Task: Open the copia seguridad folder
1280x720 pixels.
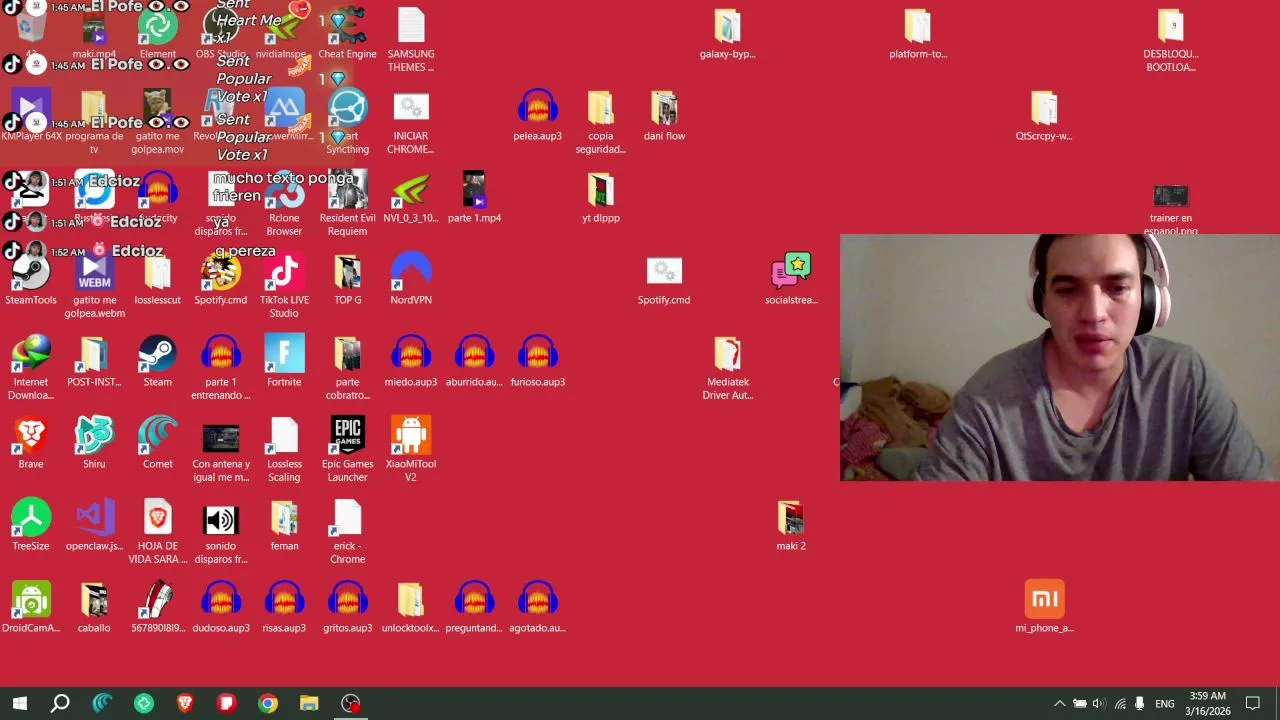Action: (600, 122)
